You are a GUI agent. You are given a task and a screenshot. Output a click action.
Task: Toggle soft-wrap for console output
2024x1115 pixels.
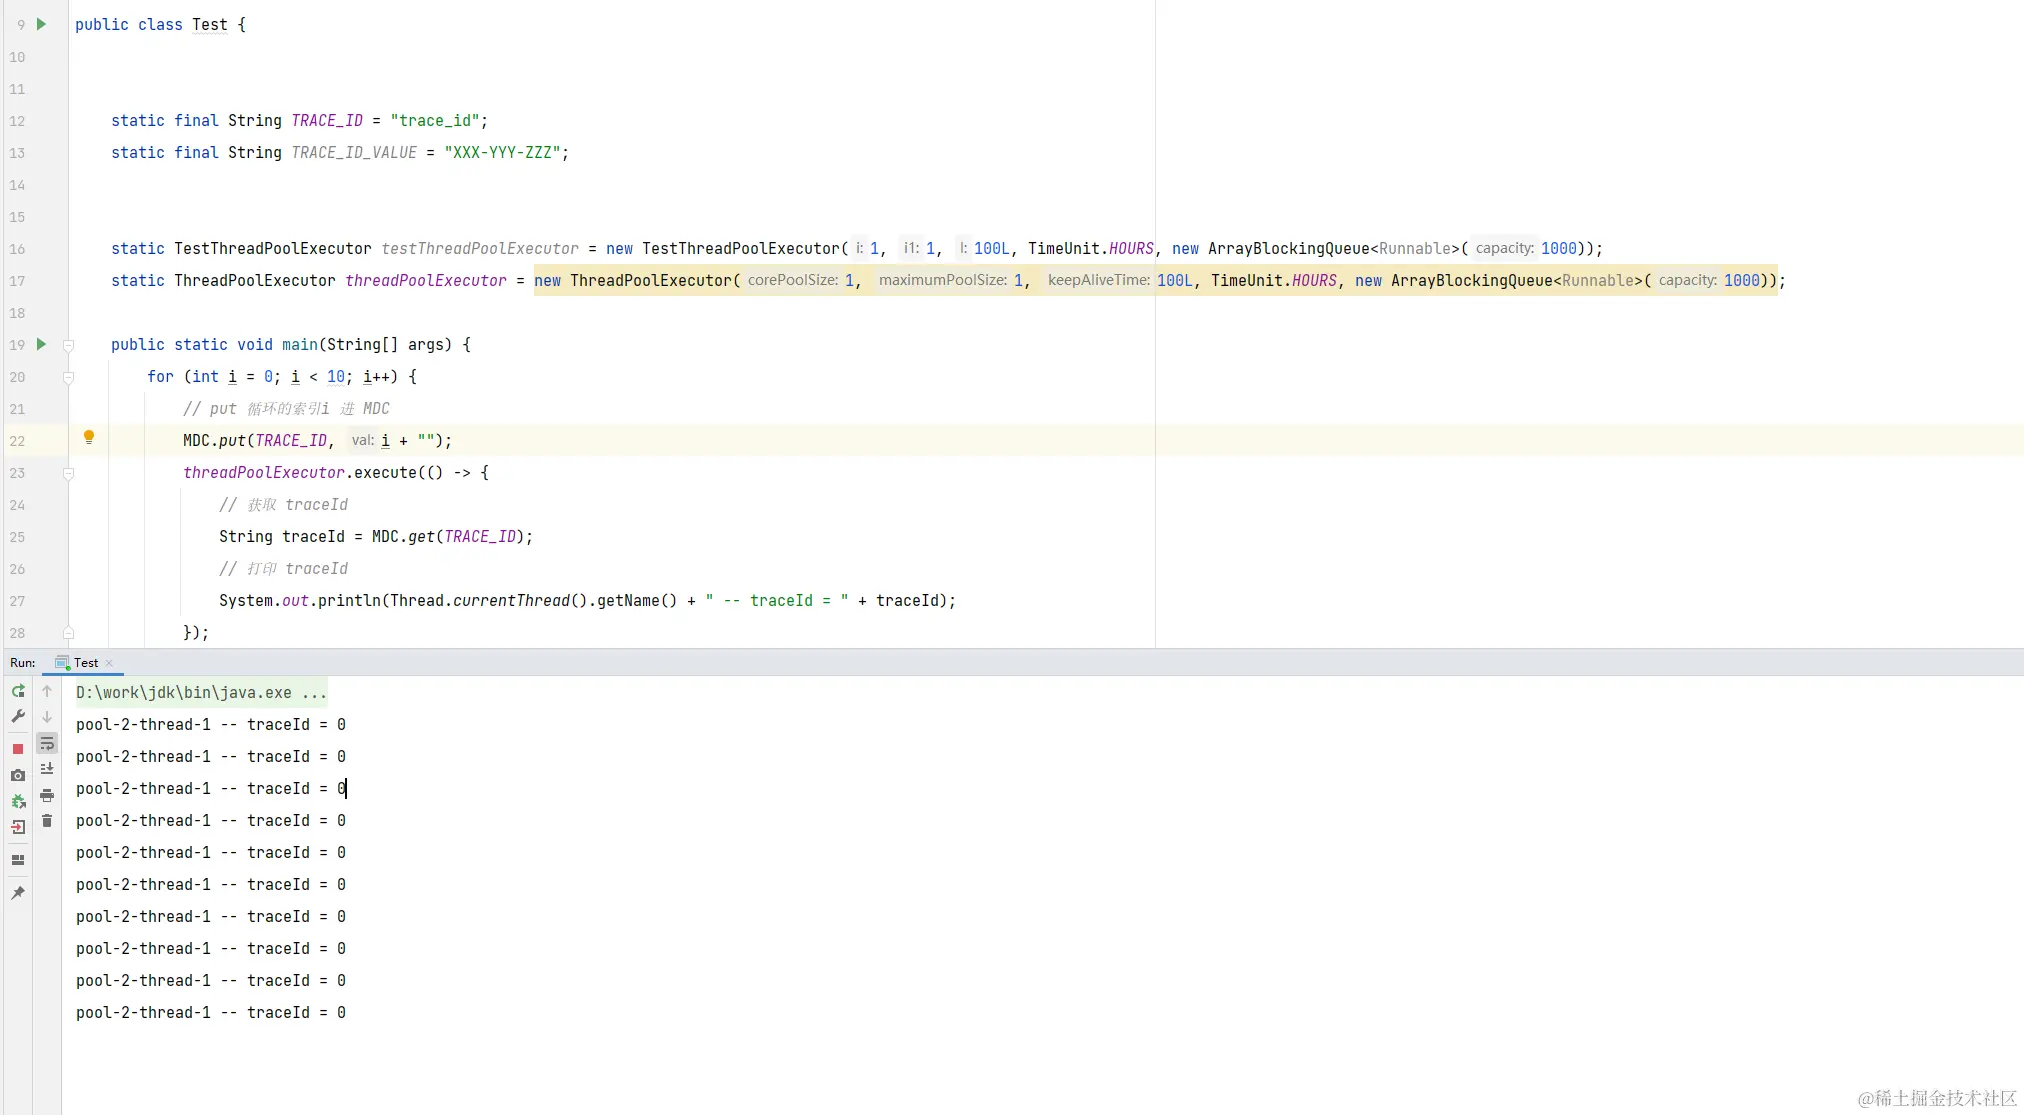(x=47, y=743)
